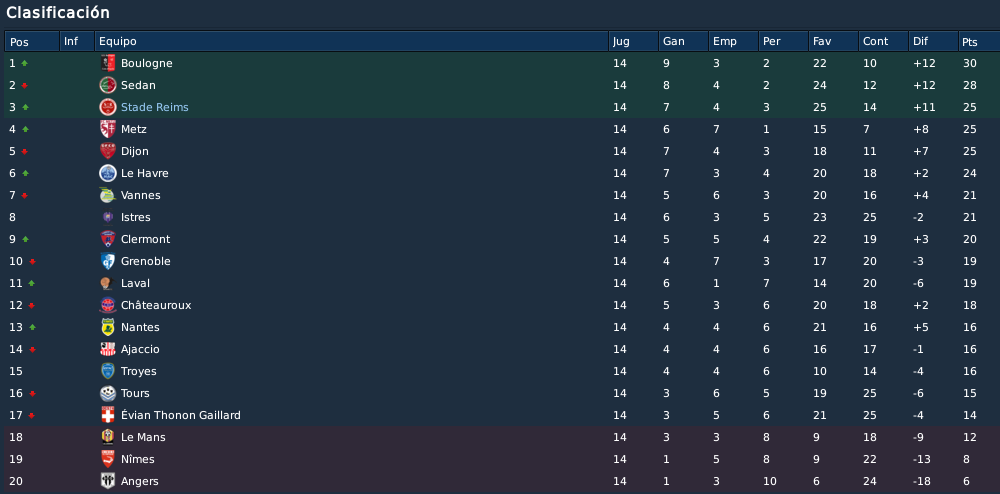
Task: Sort by the Gan wins column
Action: pos(683,41)
